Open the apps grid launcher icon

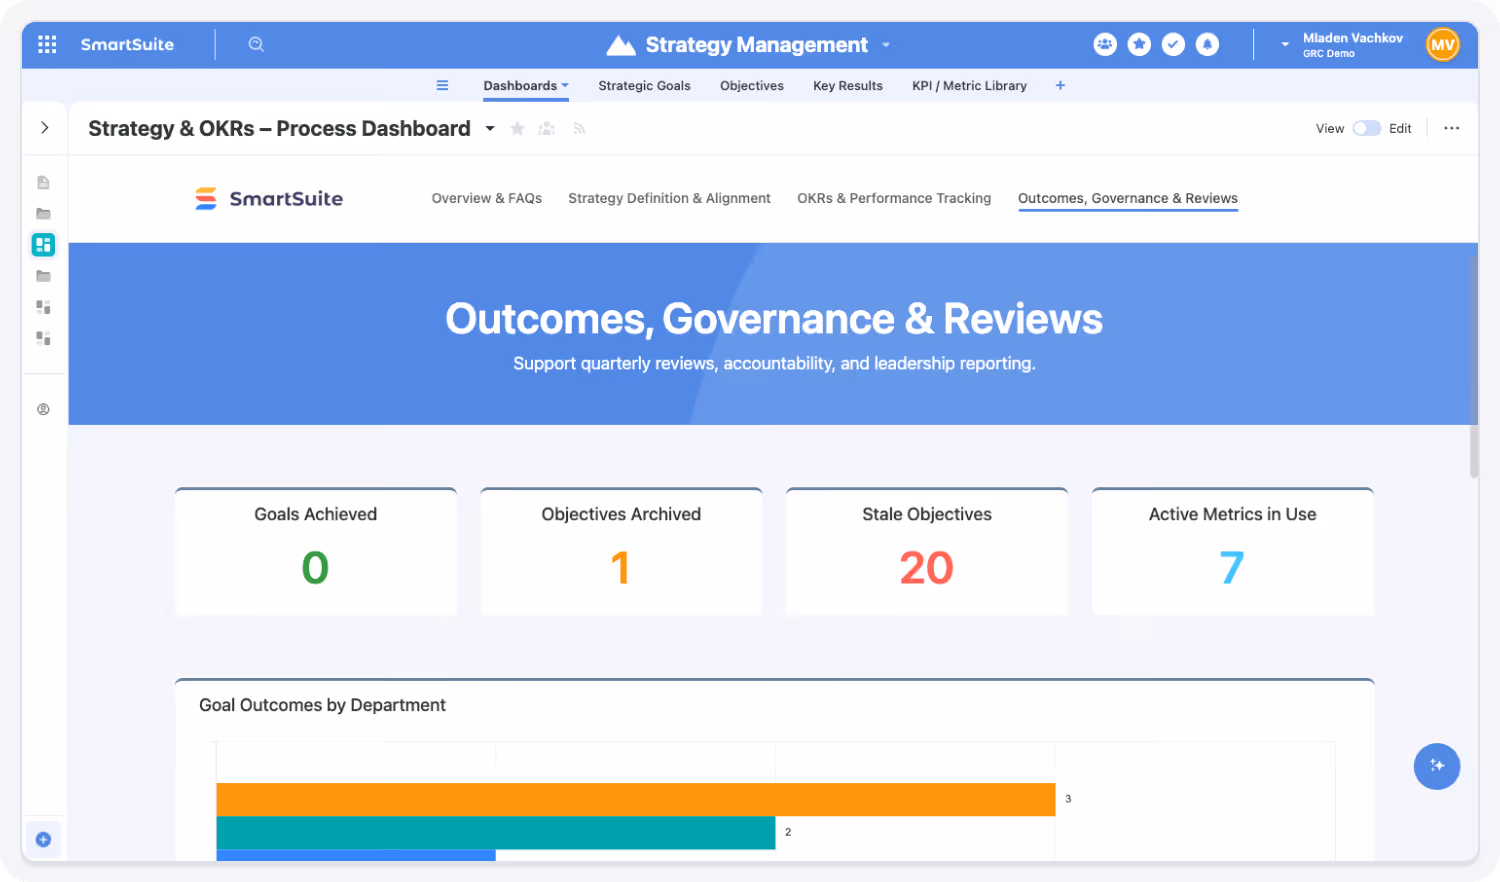point(47,44)
